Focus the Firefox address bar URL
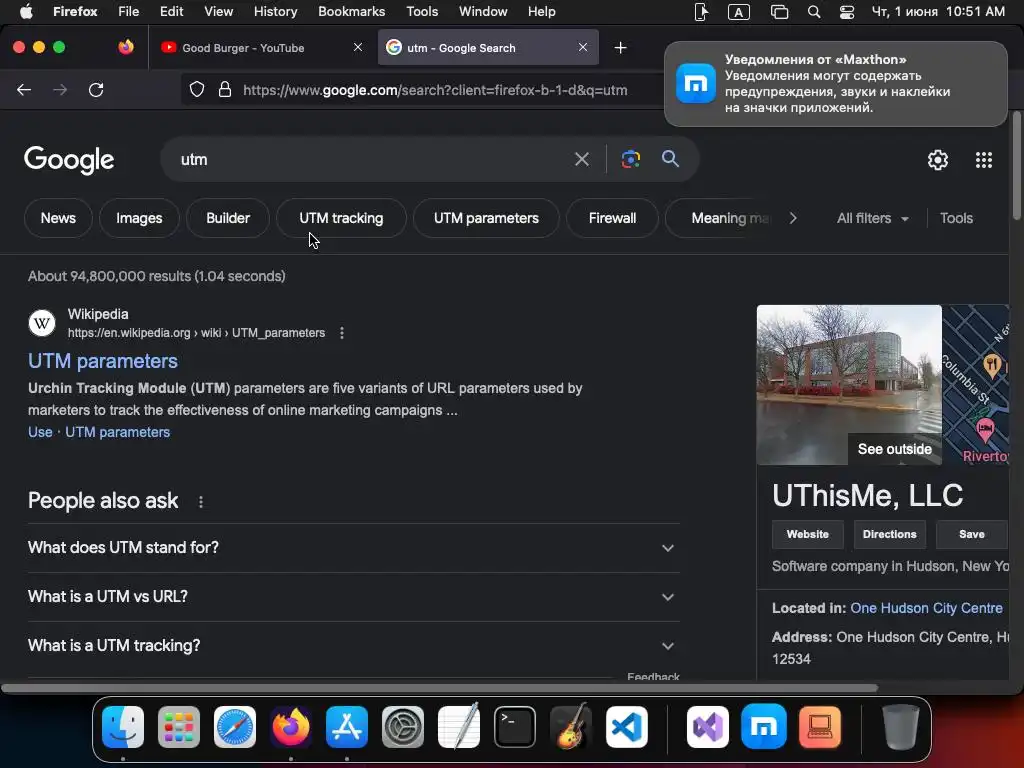The image size is (1024, 768). coord(435,90)
